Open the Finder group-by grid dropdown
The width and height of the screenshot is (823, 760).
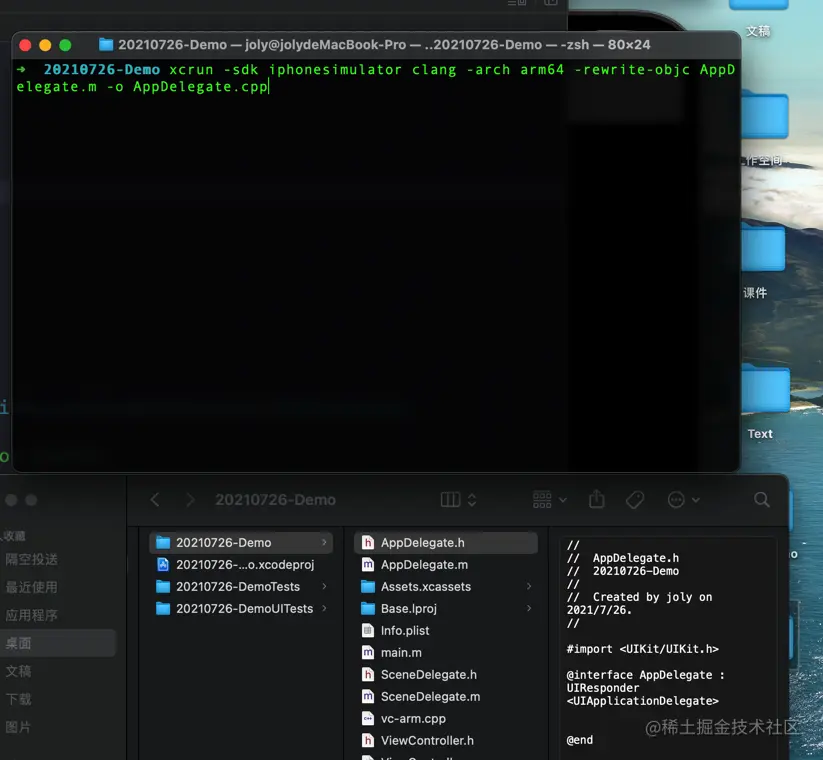coord(549,500)
